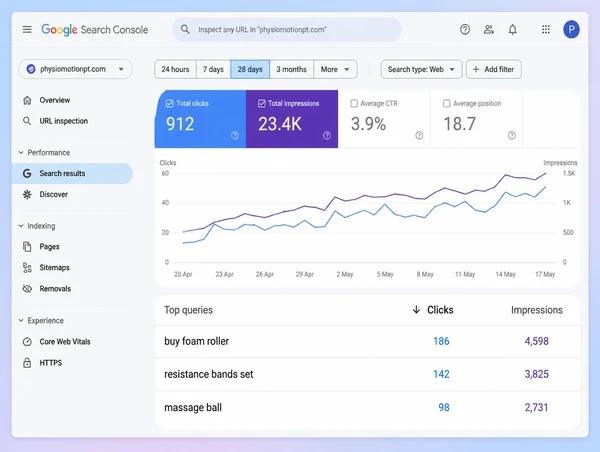Open the Core Web Vitals link
The width and height of the screenshot is (600, 452).
click(x=72, y=342)
